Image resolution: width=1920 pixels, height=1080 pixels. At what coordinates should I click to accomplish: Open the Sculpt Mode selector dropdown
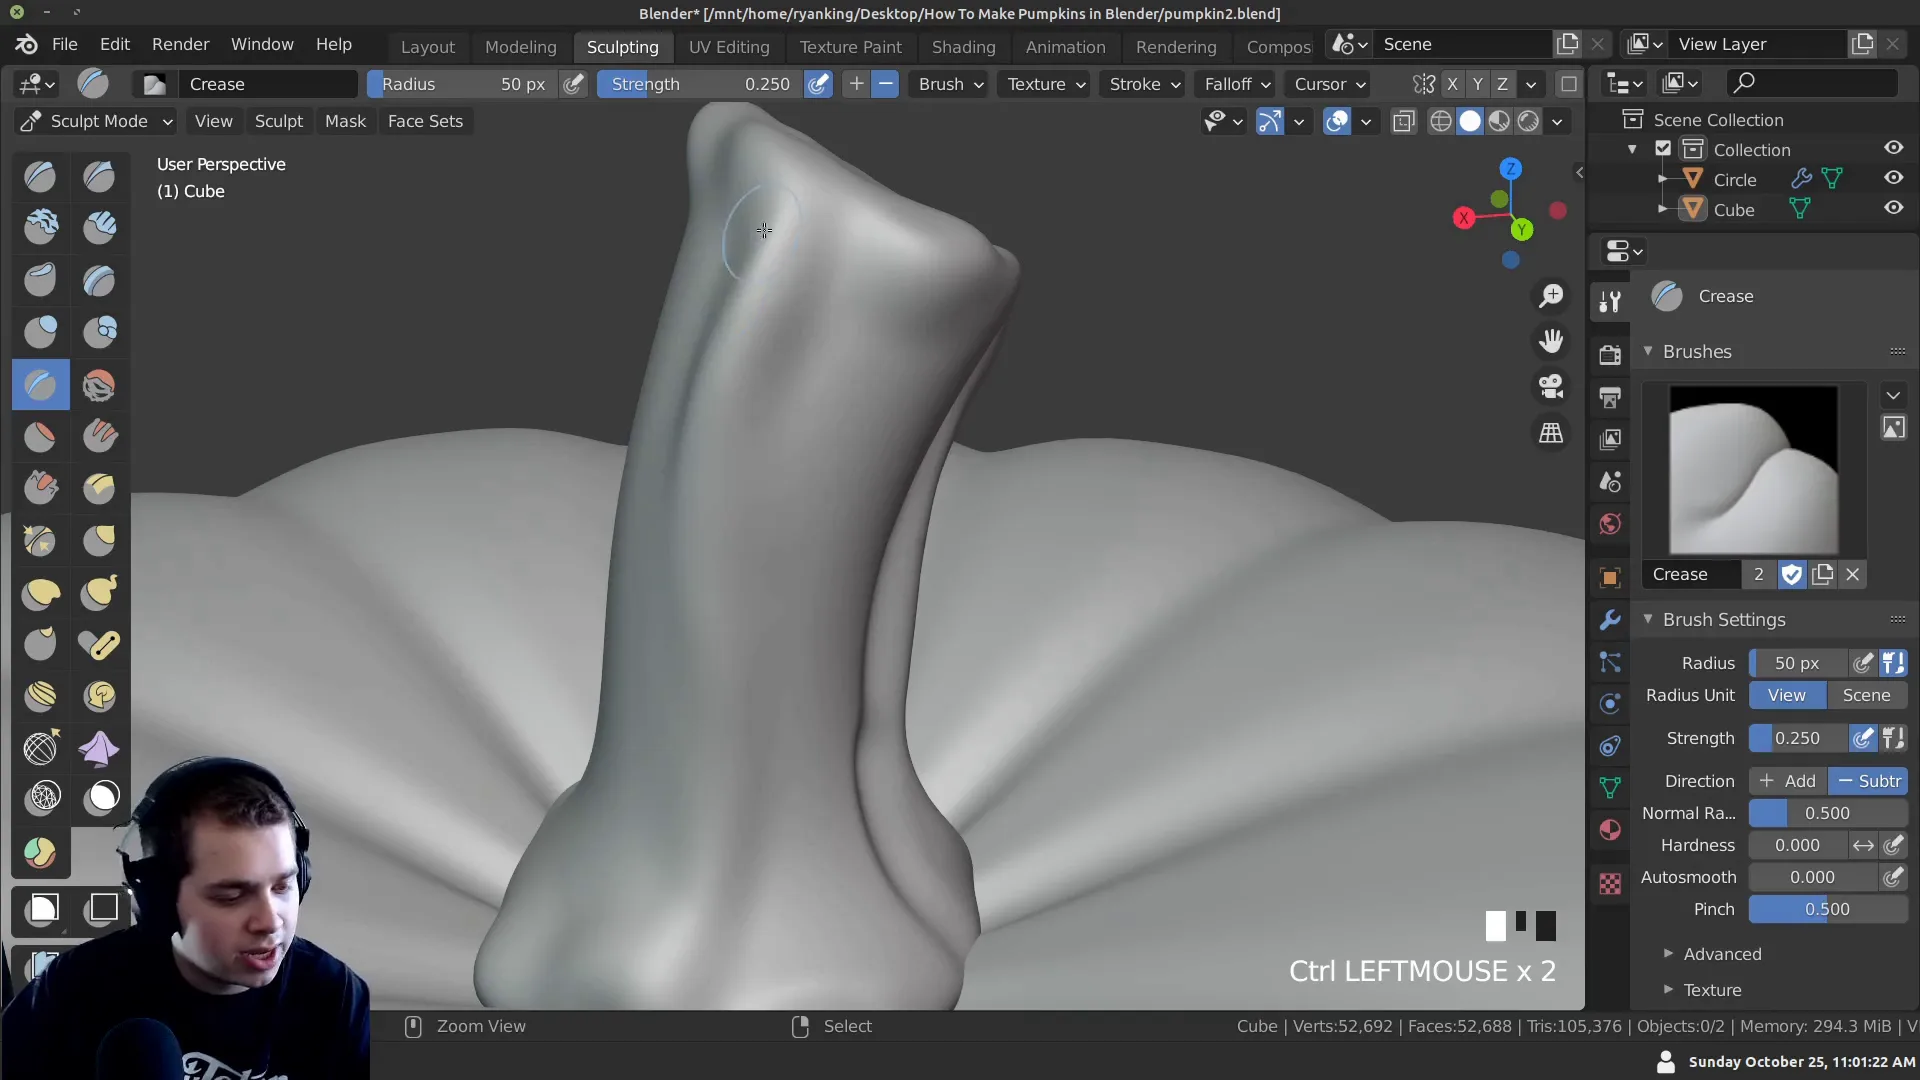click(x=97, y=121)
